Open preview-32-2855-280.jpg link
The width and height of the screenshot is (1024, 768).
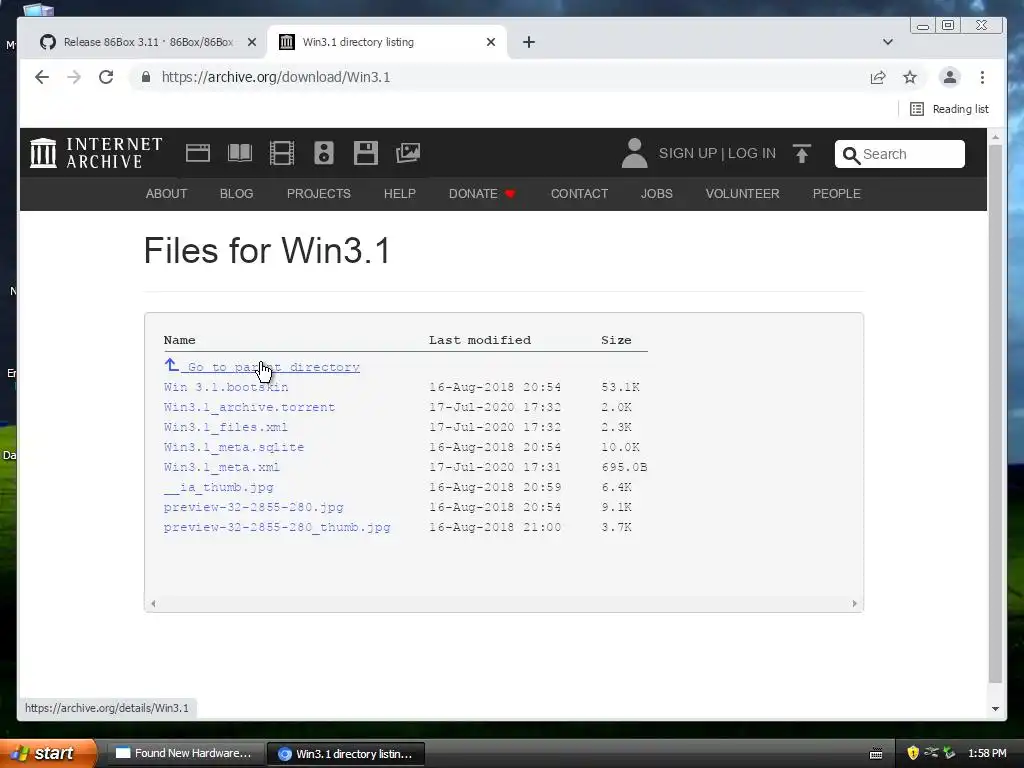pyautogui.click(x=253, y=507)
